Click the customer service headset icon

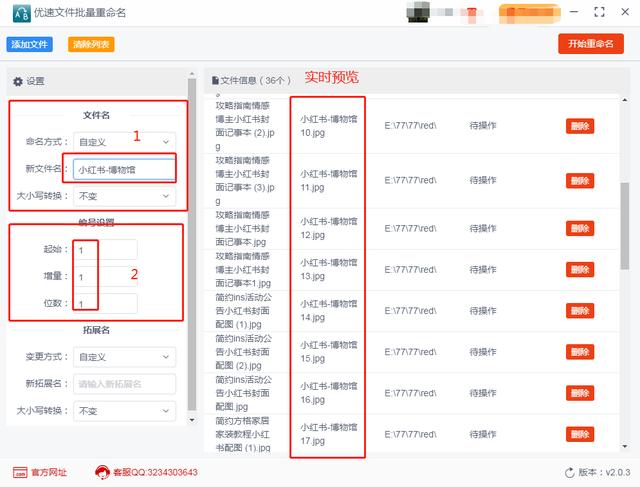(102, 472)
